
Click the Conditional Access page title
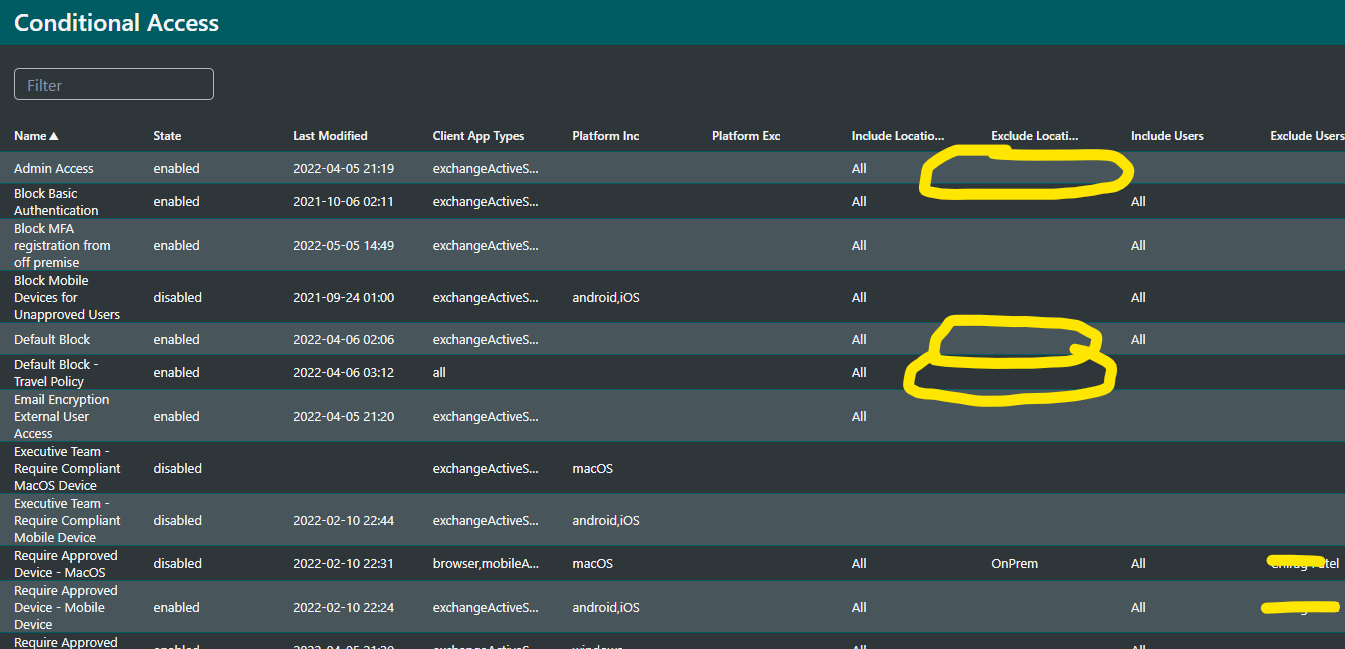pyautogui.click(x=116, y=22)
